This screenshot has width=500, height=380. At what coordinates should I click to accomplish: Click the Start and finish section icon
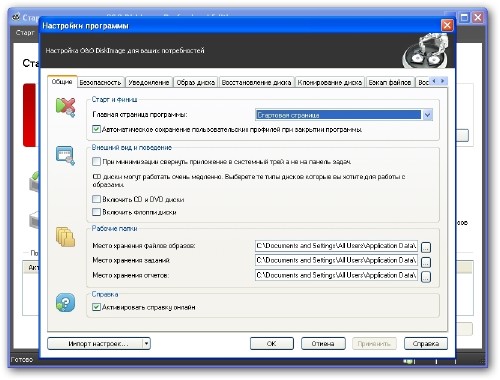pyautogui.click(x=65, y=107)
